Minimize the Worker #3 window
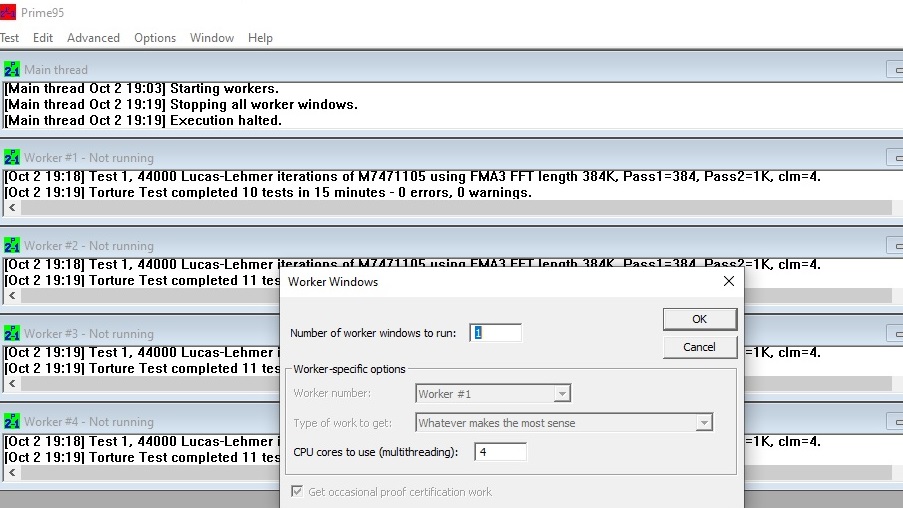 point(896,334)
